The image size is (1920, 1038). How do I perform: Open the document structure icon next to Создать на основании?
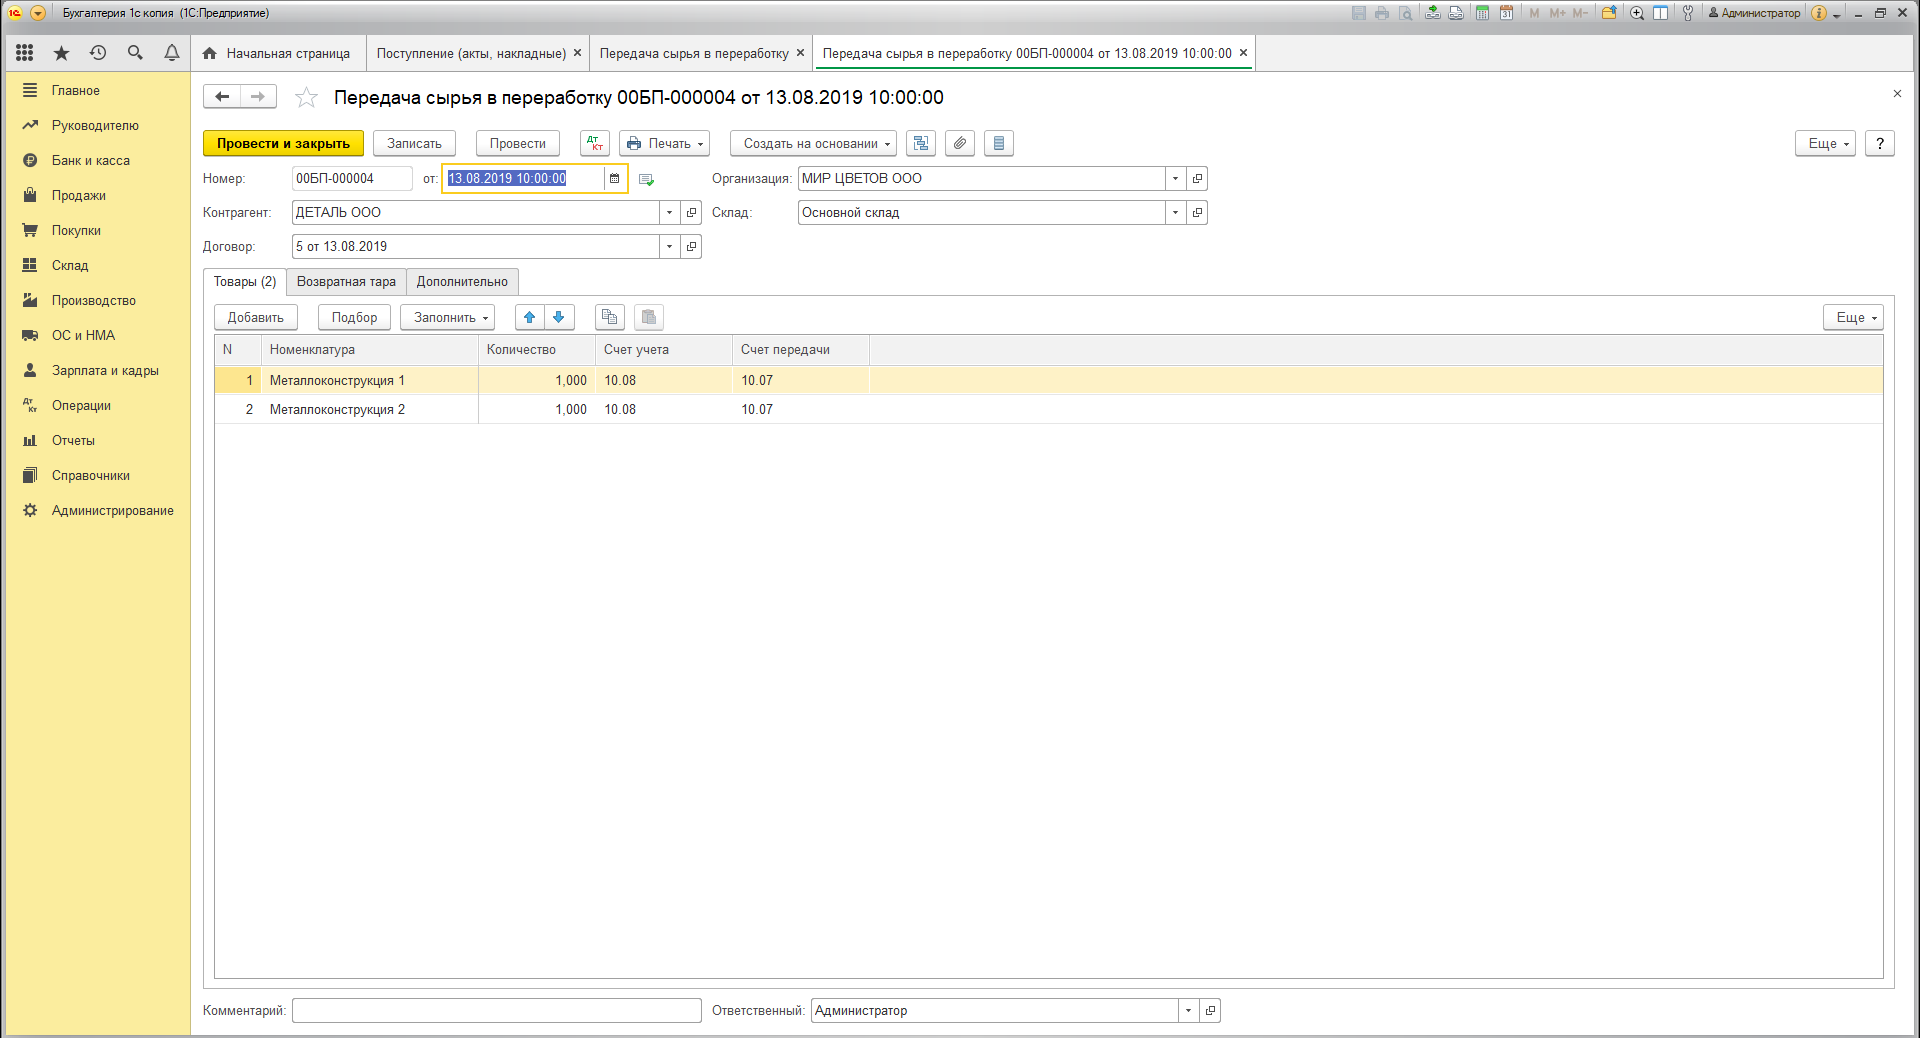point(921,144)
